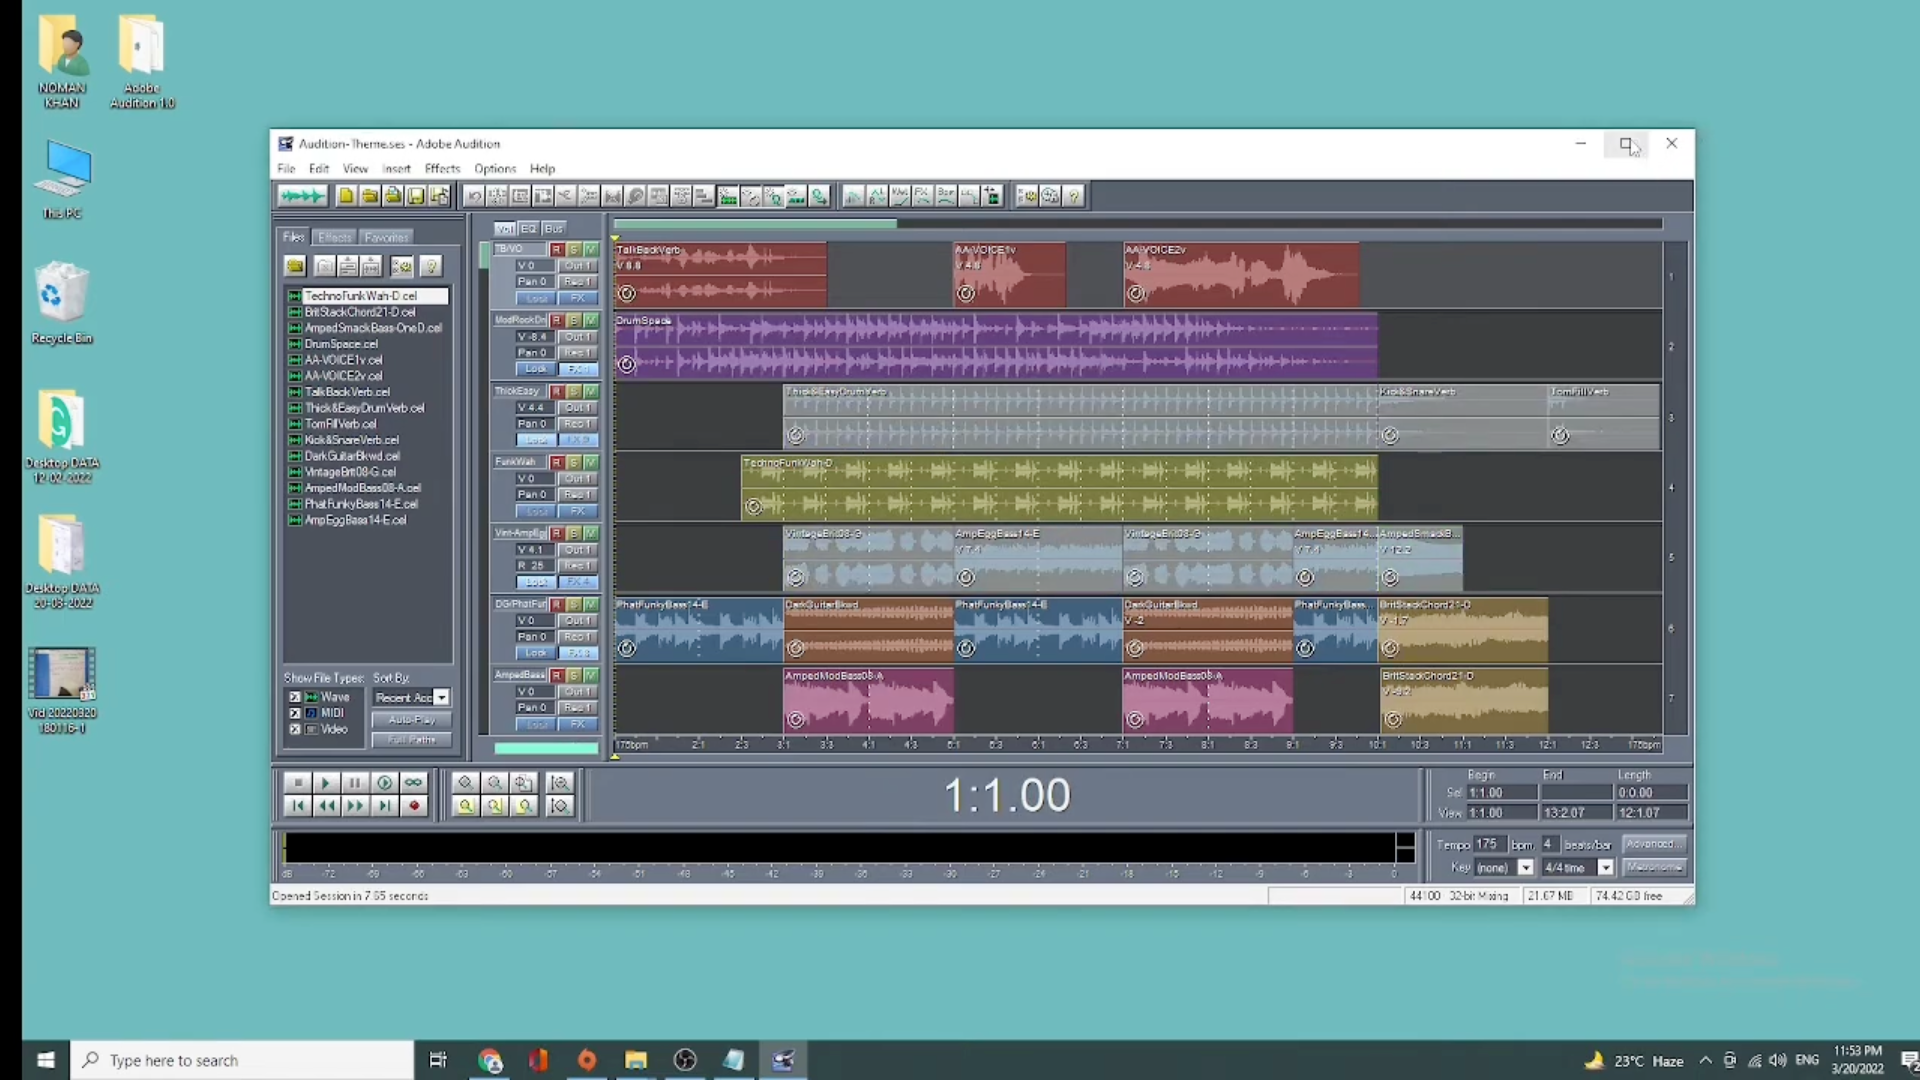Click the Play Looped infinity icon
Image resolution: width=1920 pixels, height=1080 pixels.
[413, 783]
